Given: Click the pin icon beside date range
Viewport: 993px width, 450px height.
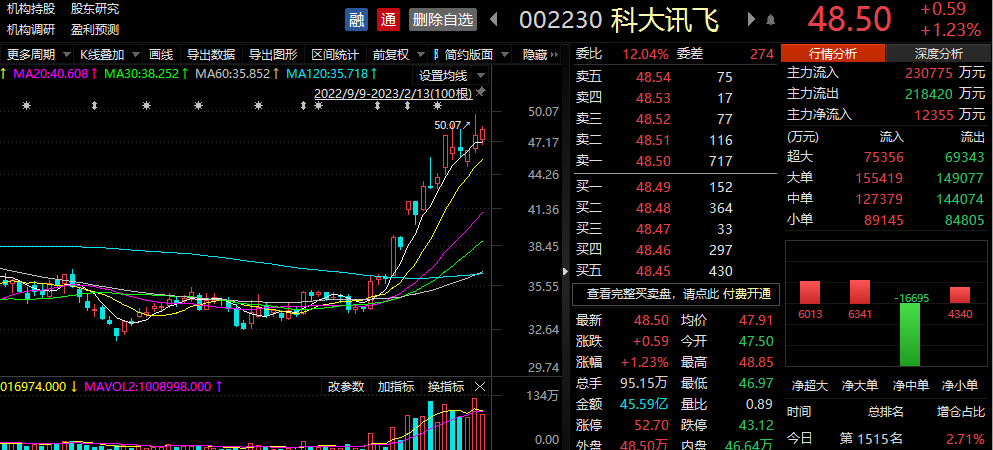Looking at the screenshot, I should [481, 92].
